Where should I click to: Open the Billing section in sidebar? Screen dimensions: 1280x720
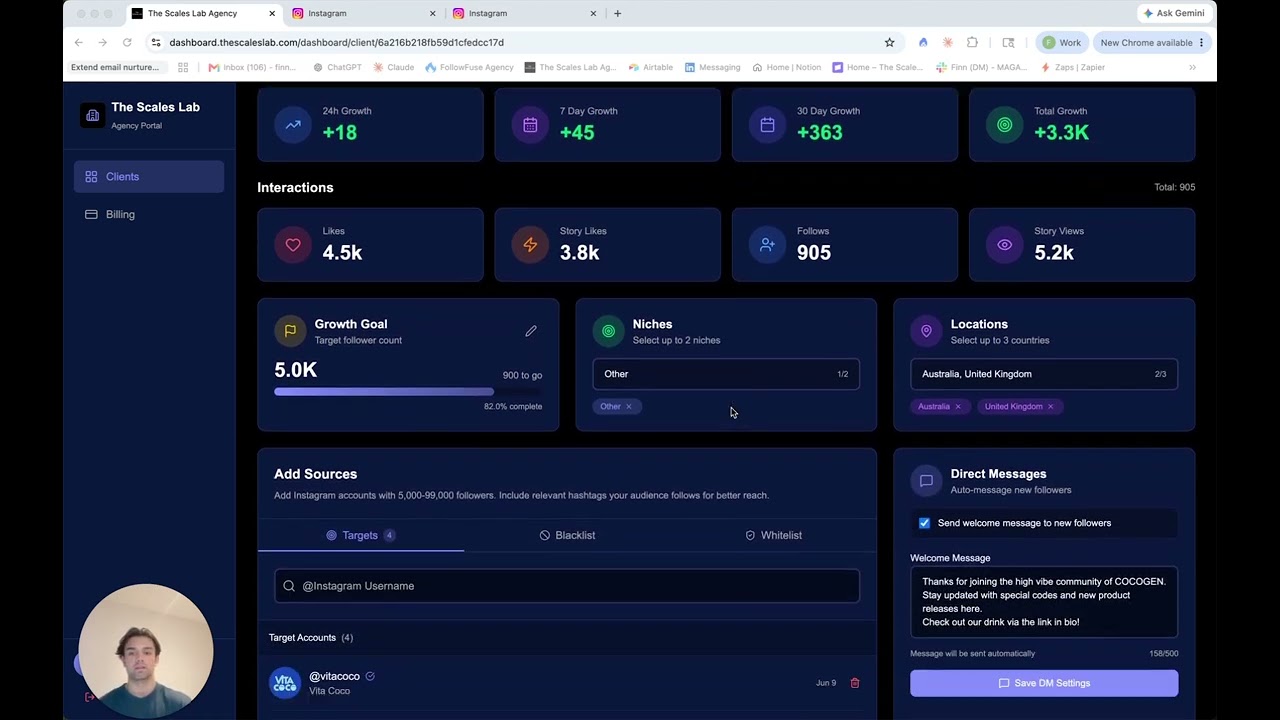point(149,214)
